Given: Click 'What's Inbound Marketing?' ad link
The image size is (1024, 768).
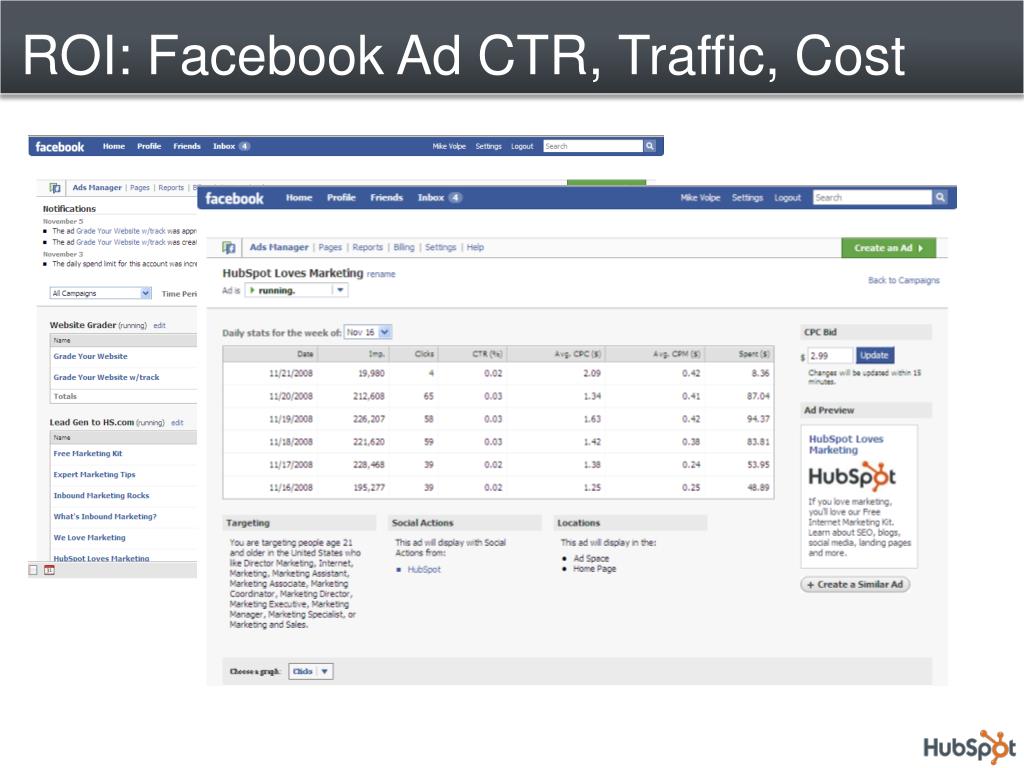Looking at the screenshot, I should (x=105, y=517).
